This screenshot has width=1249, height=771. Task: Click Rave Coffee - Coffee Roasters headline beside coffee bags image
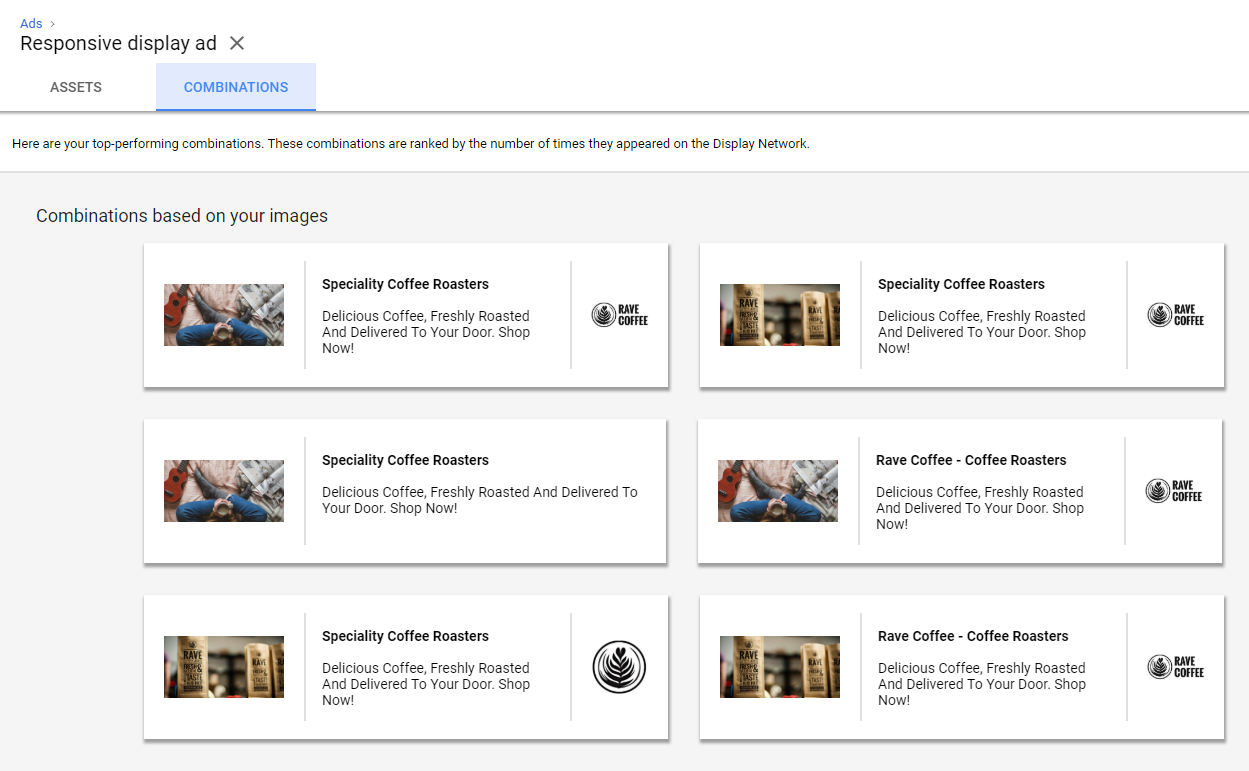[973, 636]
